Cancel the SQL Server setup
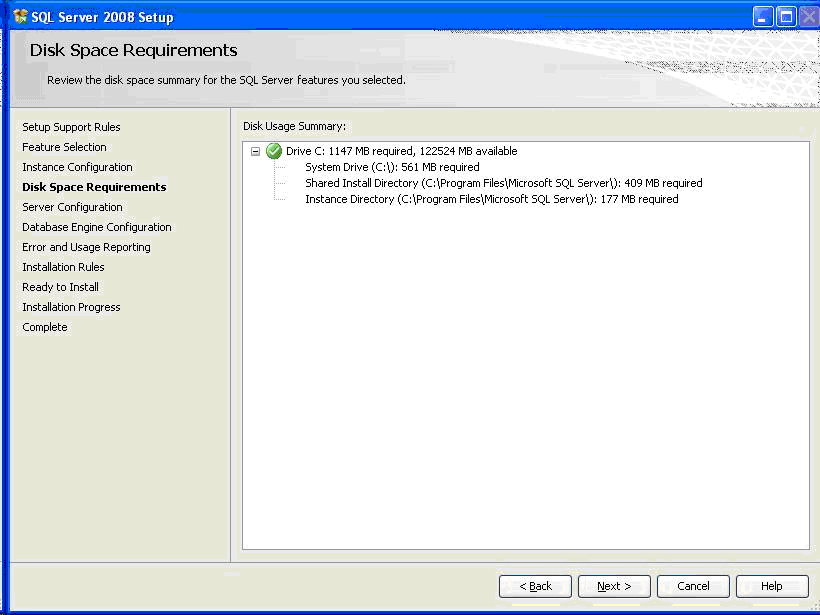 [x=693, y=586]
